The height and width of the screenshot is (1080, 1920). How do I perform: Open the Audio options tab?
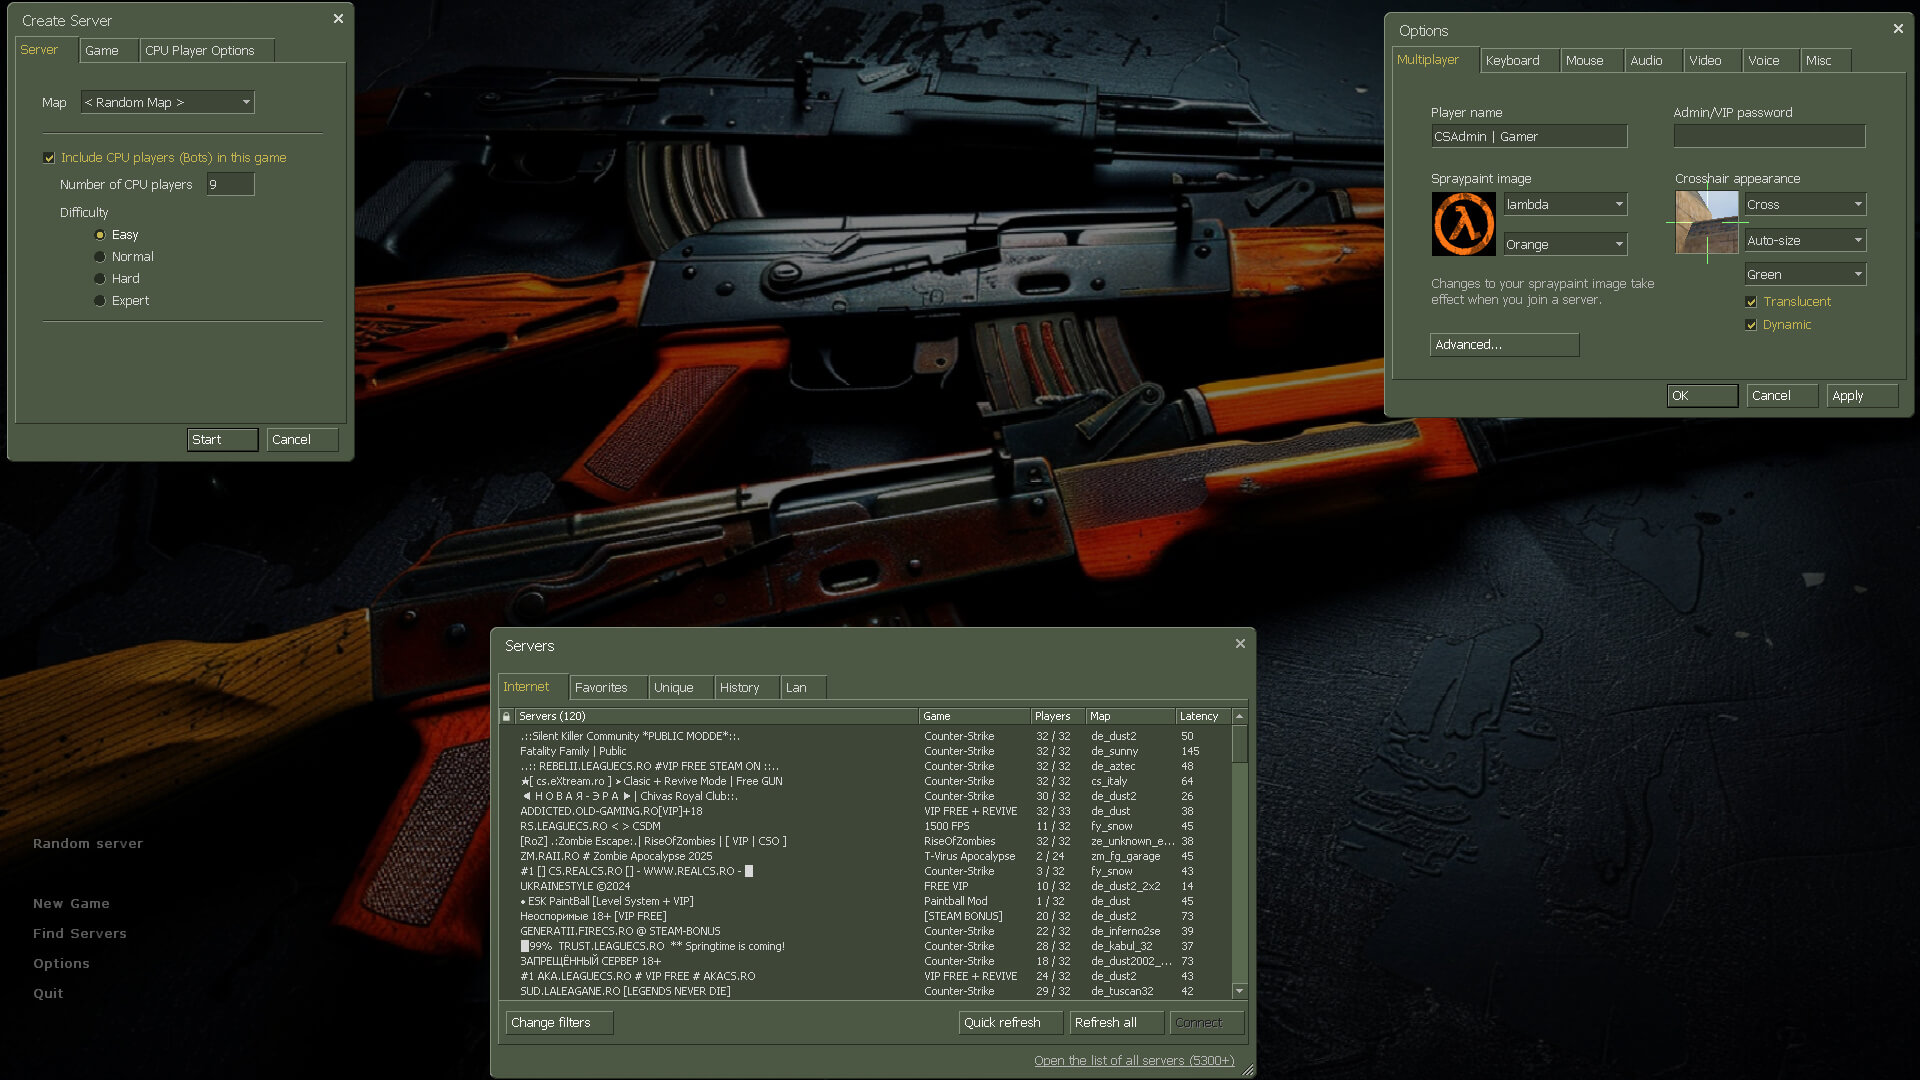pyautogui.click(x=1654, y=60)
